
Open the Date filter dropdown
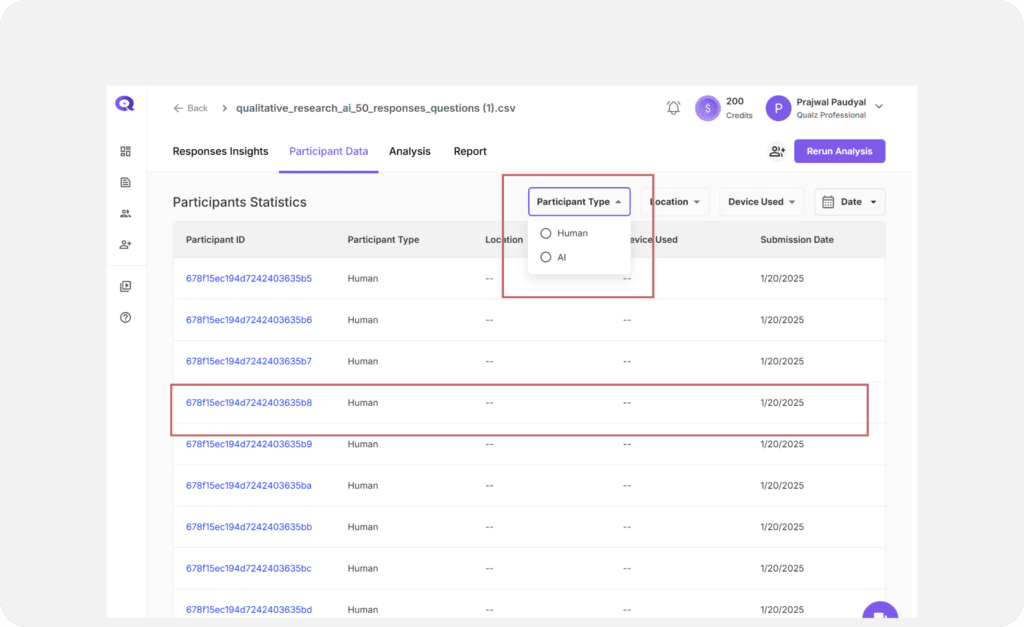click(x=849, y=202)
